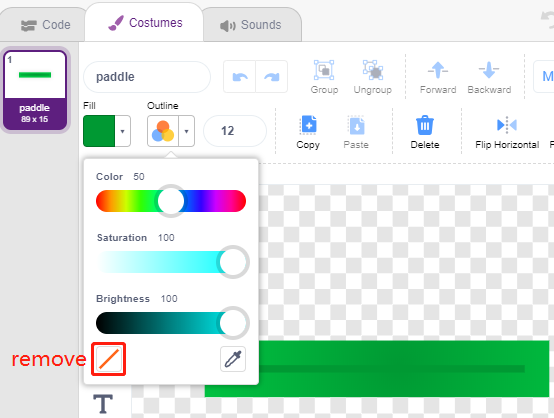The width and height of the screenshot is (554, 418).
Task: Move shape Forward with arrow icon
Action: [438, 70]
